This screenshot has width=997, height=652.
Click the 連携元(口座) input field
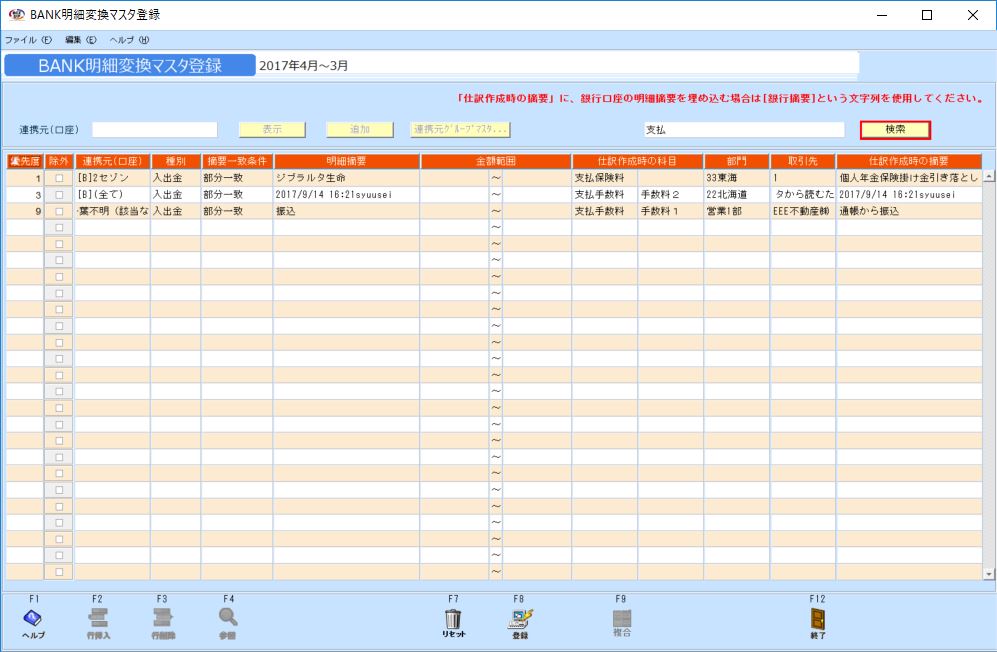tap(154, 130)
